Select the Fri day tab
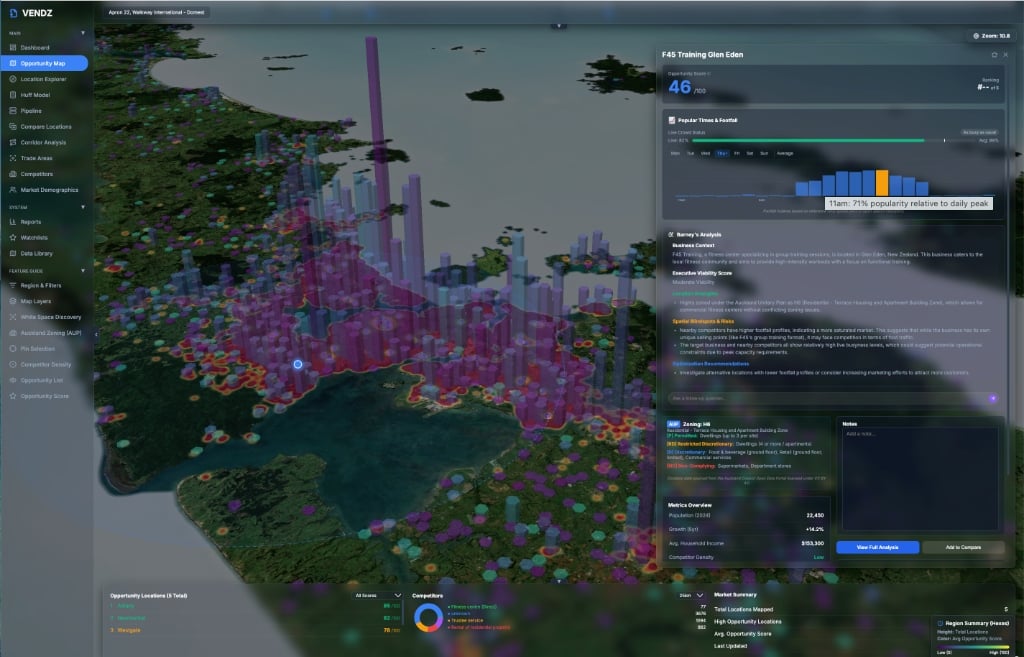This screenshot has height=657, width=1024. coord(737,153)
